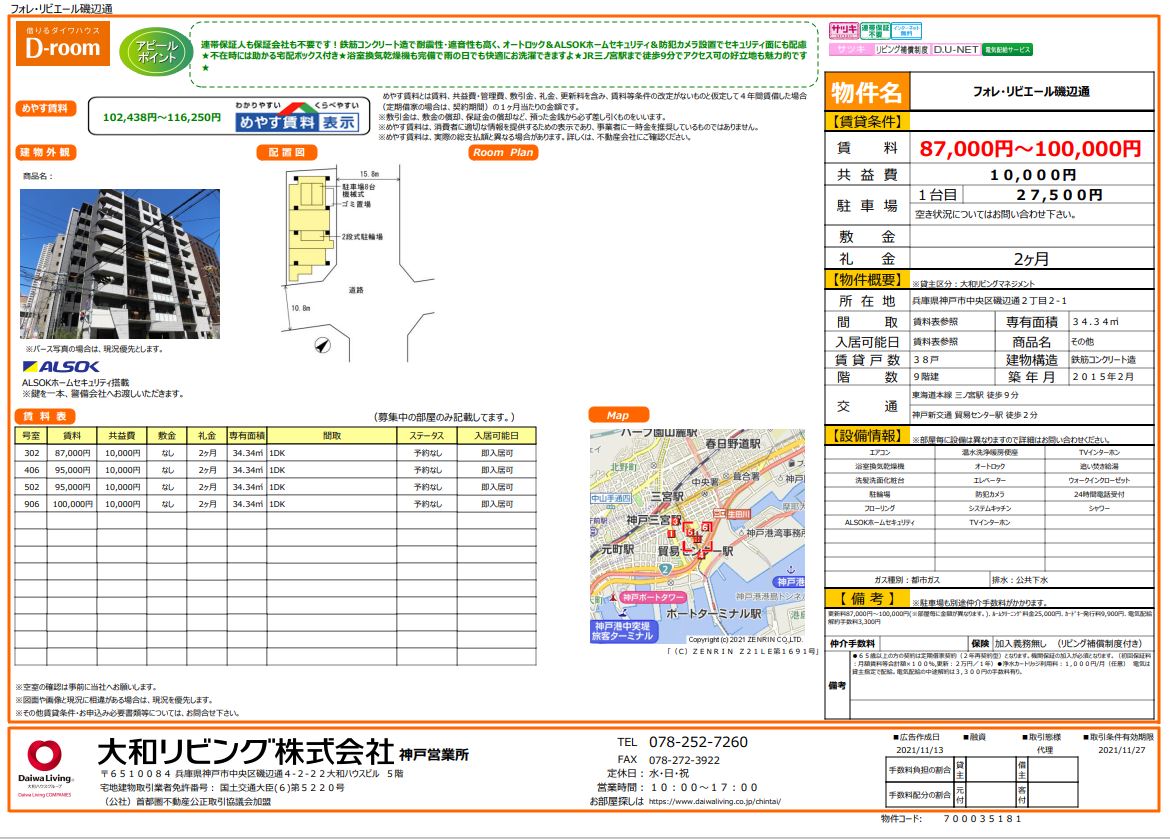
Task: Select room 302 in rent table
Action: pos(275,452)
